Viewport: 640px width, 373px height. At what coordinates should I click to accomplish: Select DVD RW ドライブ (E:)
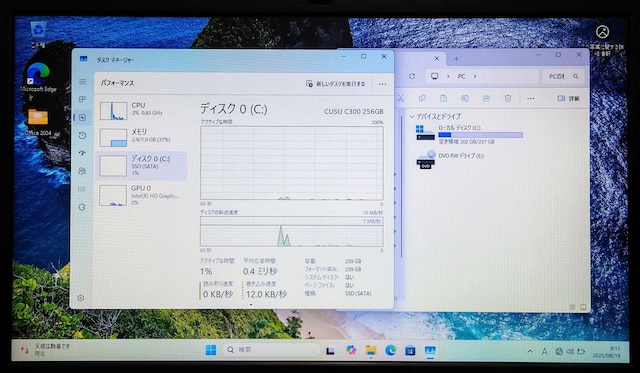[x=450, y=159]
